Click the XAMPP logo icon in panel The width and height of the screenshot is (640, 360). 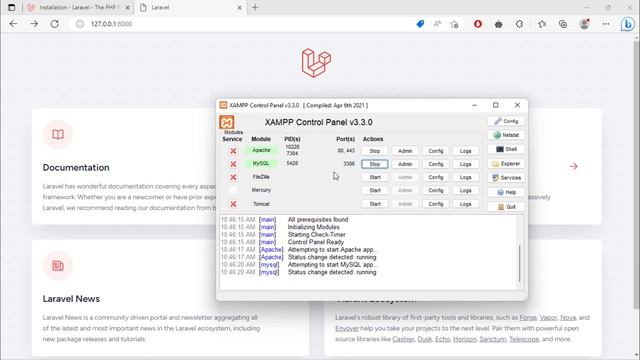click(227, 122)
